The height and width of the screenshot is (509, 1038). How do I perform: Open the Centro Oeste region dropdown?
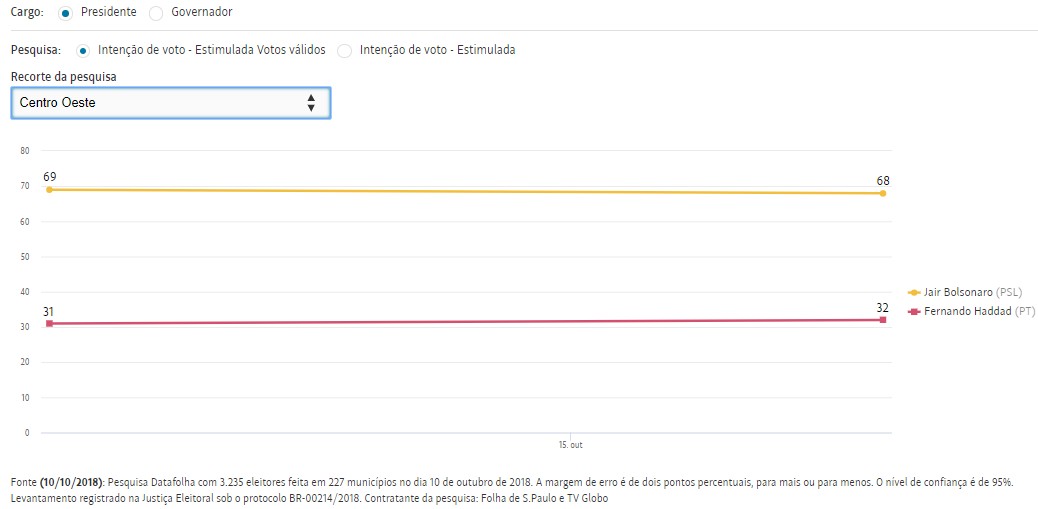170,102
